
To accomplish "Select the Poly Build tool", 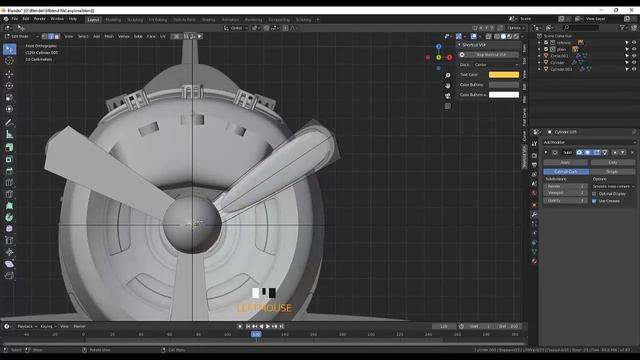I will (9, 206).
